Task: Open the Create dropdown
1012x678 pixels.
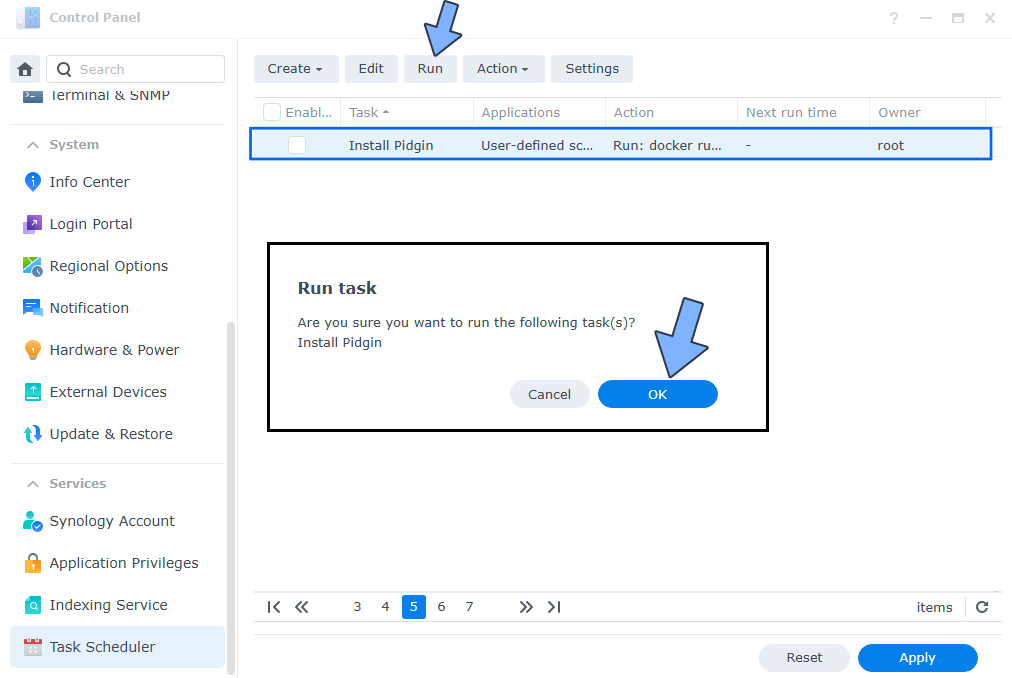Action: coord(296,69)
